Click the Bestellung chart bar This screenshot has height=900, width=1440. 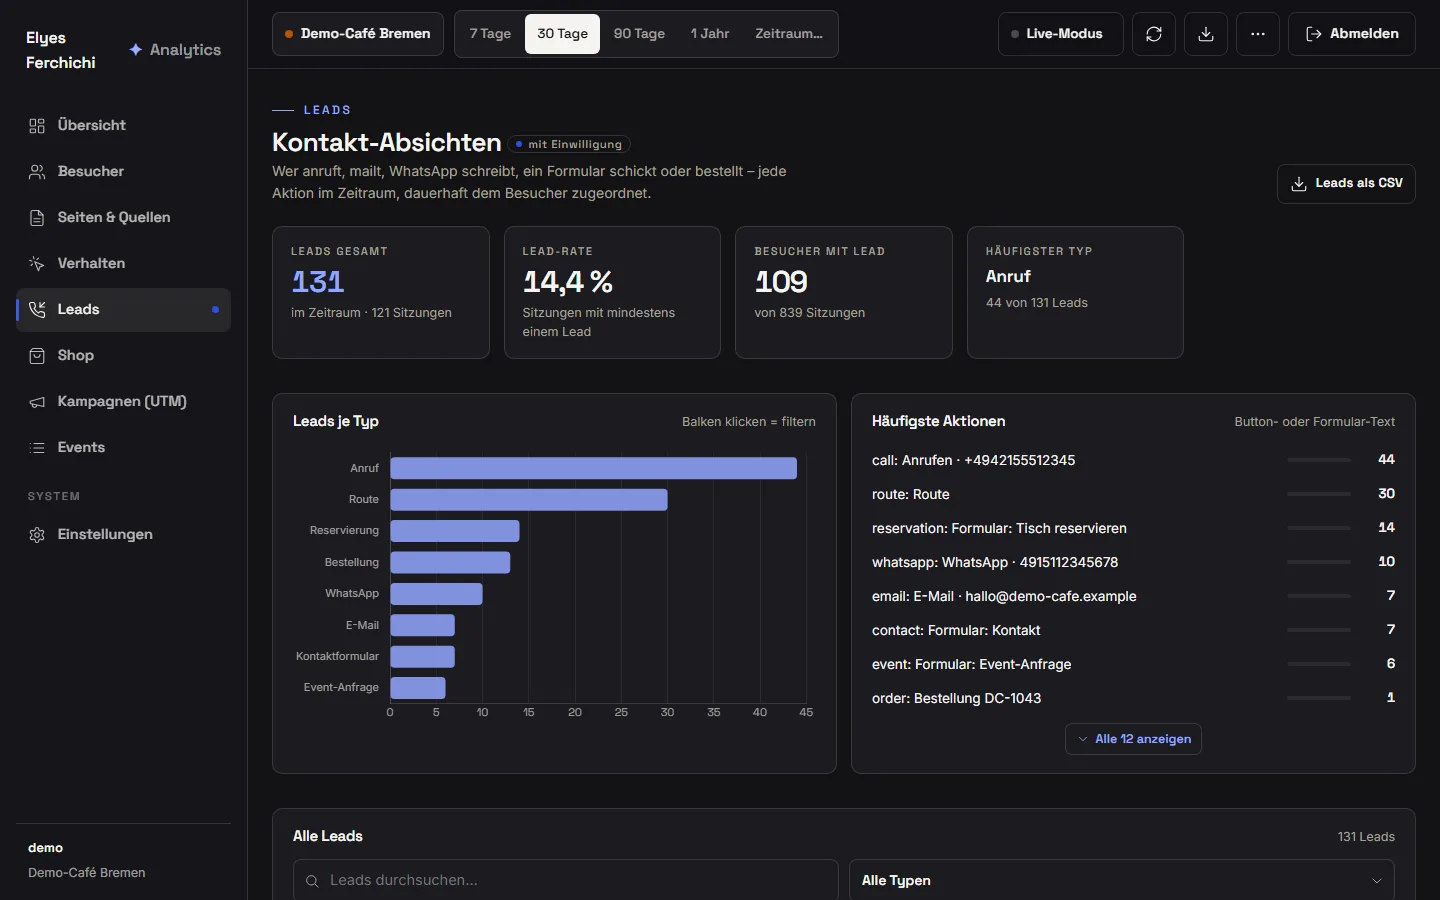[x=450, y=563]
